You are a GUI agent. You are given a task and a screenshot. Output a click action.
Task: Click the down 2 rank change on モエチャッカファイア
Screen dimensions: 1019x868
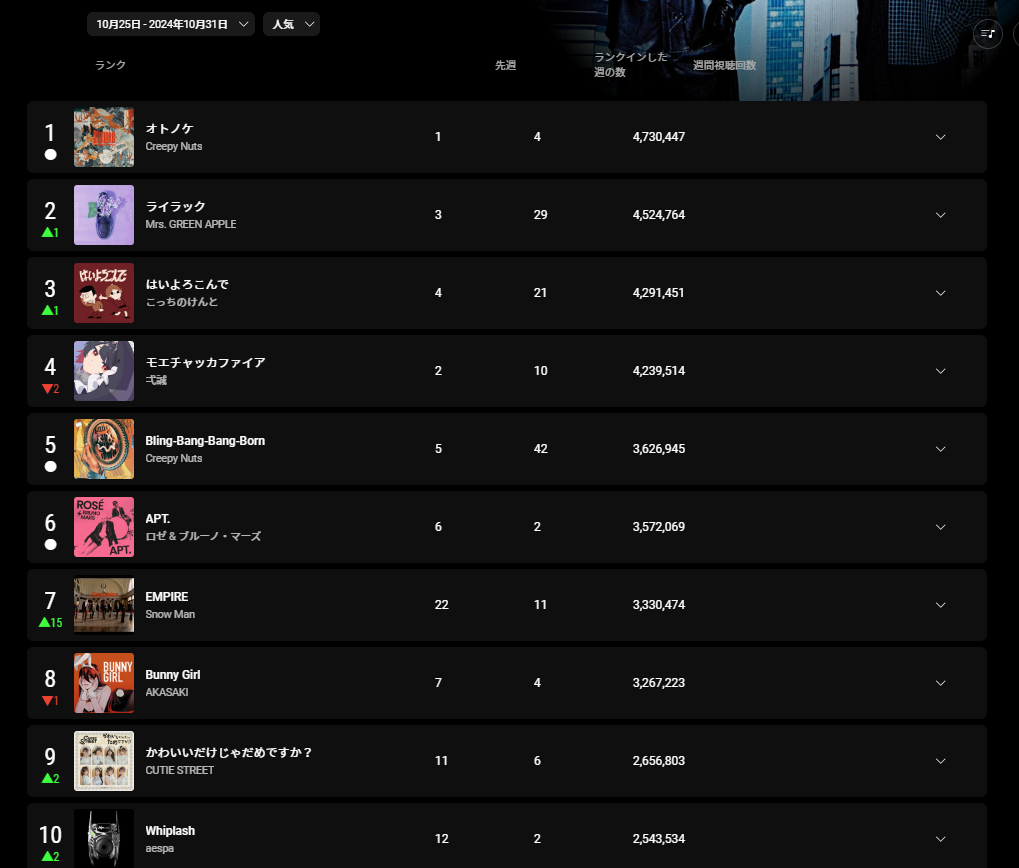tap(51, 389)
